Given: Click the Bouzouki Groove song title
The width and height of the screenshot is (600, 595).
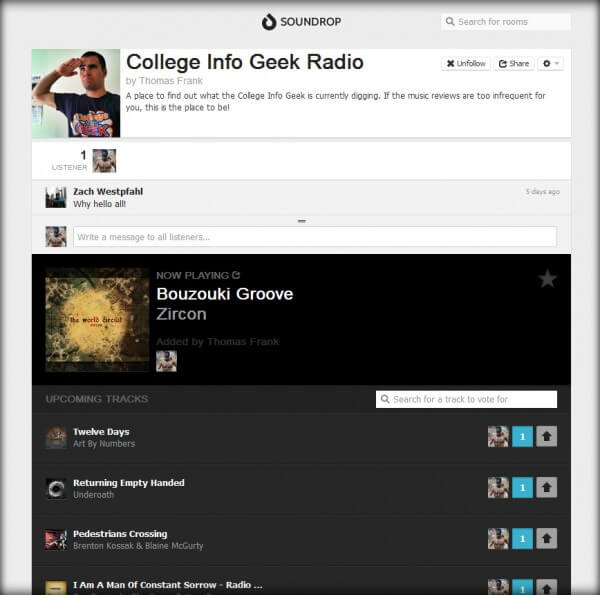Looking at the screenshot, I should (225, 294).
